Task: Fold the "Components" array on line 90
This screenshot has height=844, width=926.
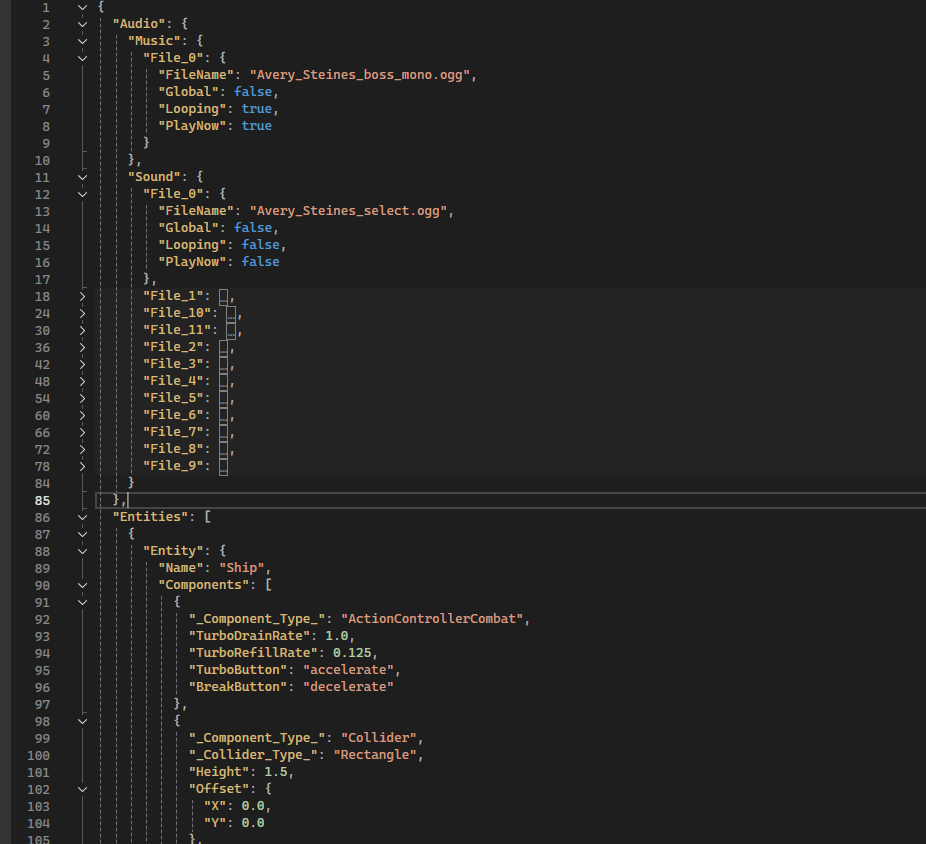Action: (82, 585)
